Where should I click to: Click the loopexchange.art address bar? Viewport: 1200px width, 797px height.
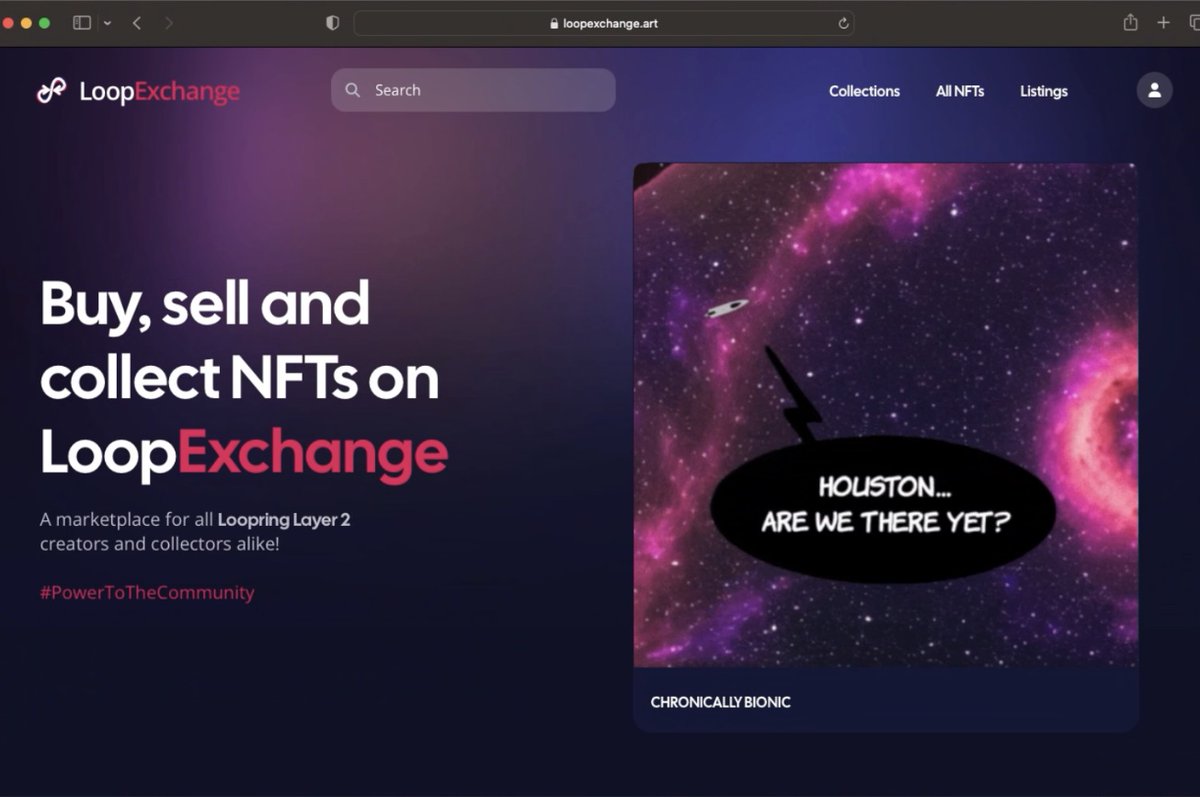tap(604, 23)
